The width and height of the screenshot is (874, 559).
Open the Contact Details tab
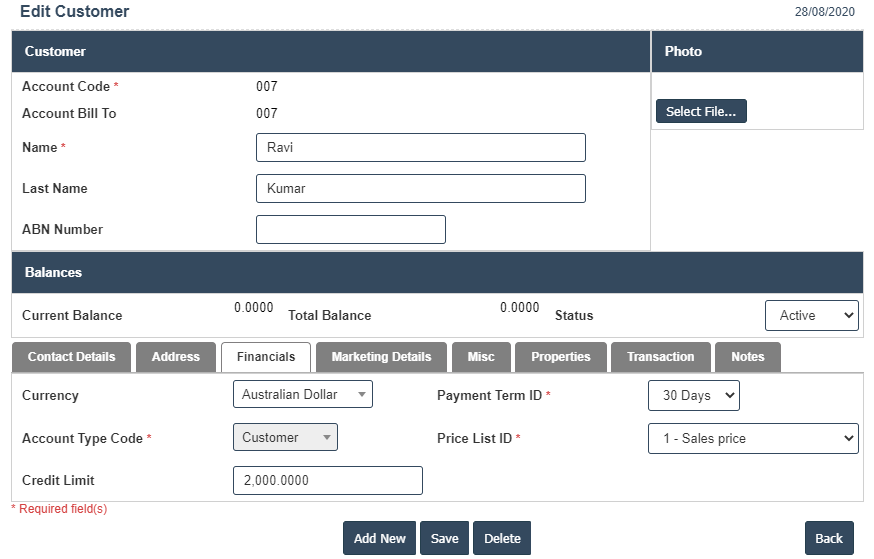tap(71, 357)
